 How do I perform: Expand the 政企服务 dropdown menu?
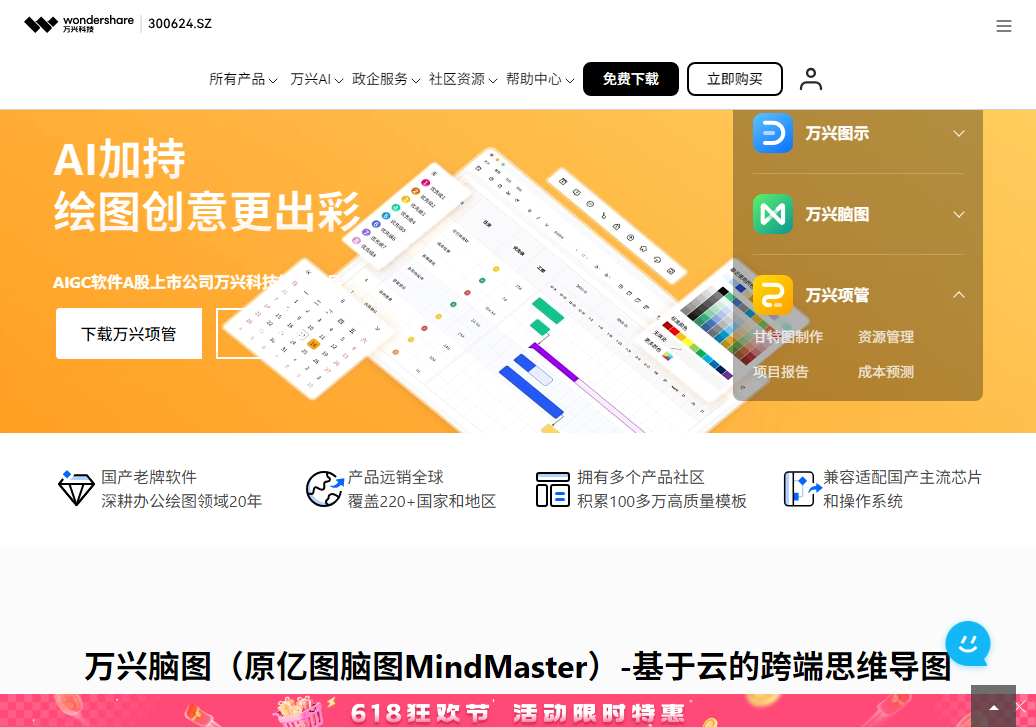pyautogui.click(x=386, y=79)
